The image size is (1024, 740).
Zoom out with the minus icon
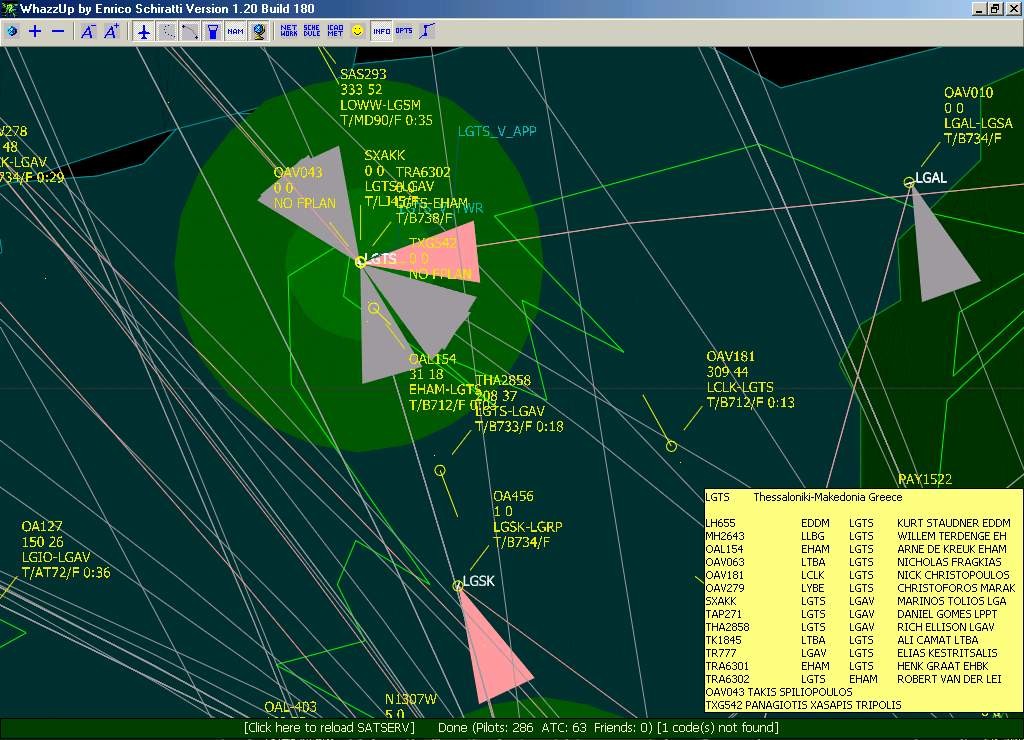click(58, 31)
